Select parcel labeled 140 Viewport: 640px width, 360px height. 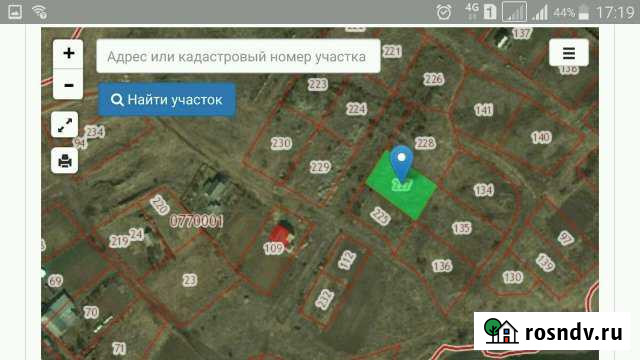pos(541,137)
